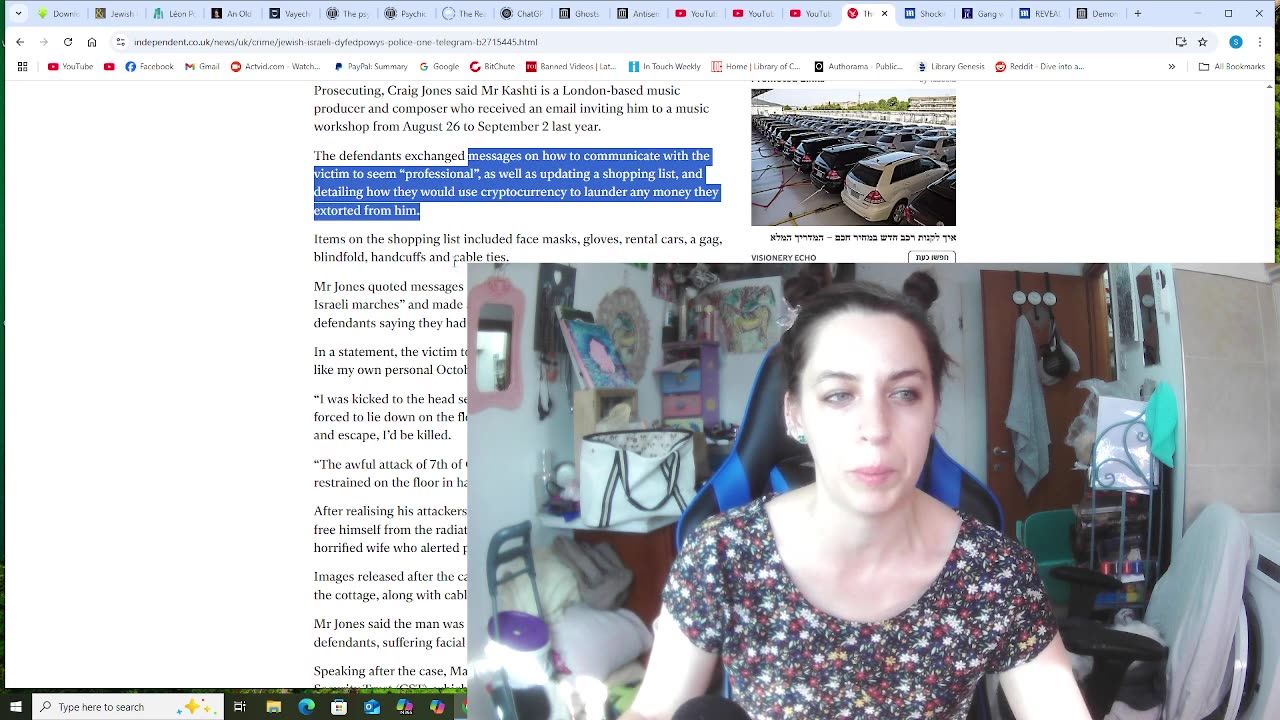
Task: Open a new browser tab
Action: click(1137, 14)
